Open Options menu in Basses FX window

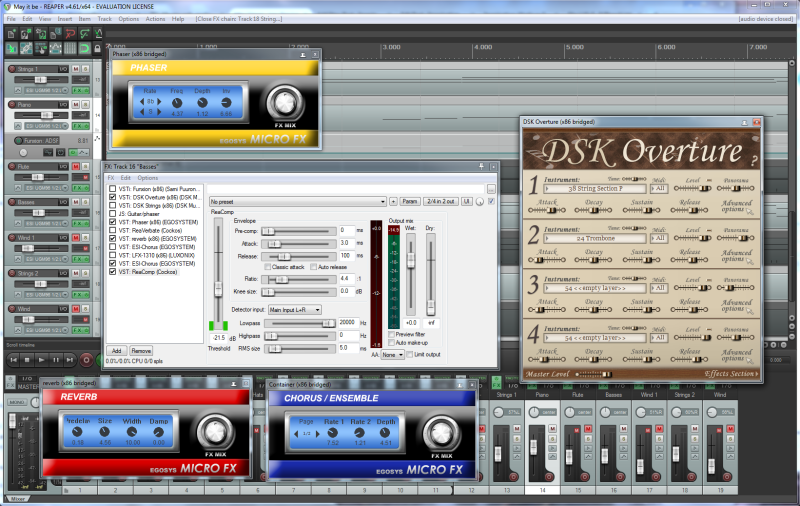pyautogui.click(x=147, y=178)
